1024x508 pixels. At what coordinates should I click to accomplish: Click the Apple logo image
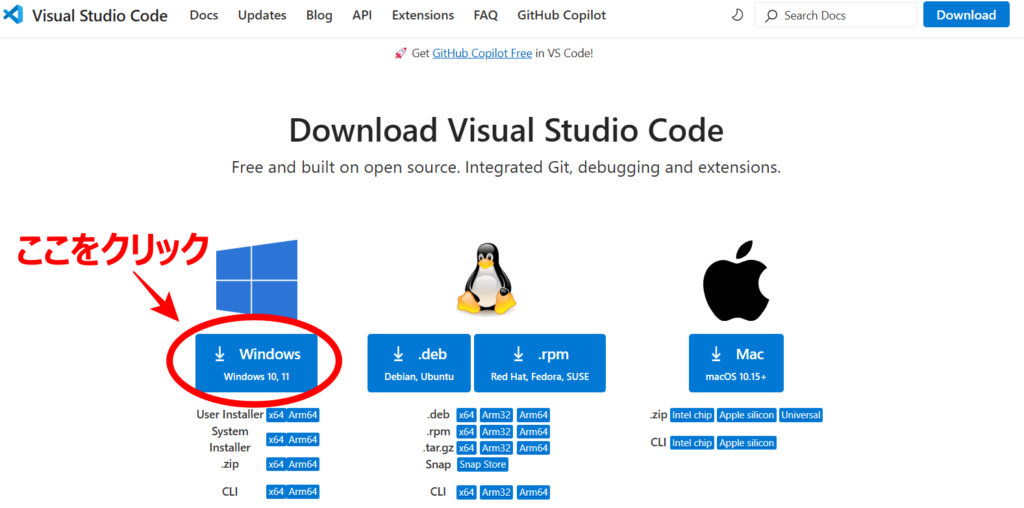coord(737,279)
